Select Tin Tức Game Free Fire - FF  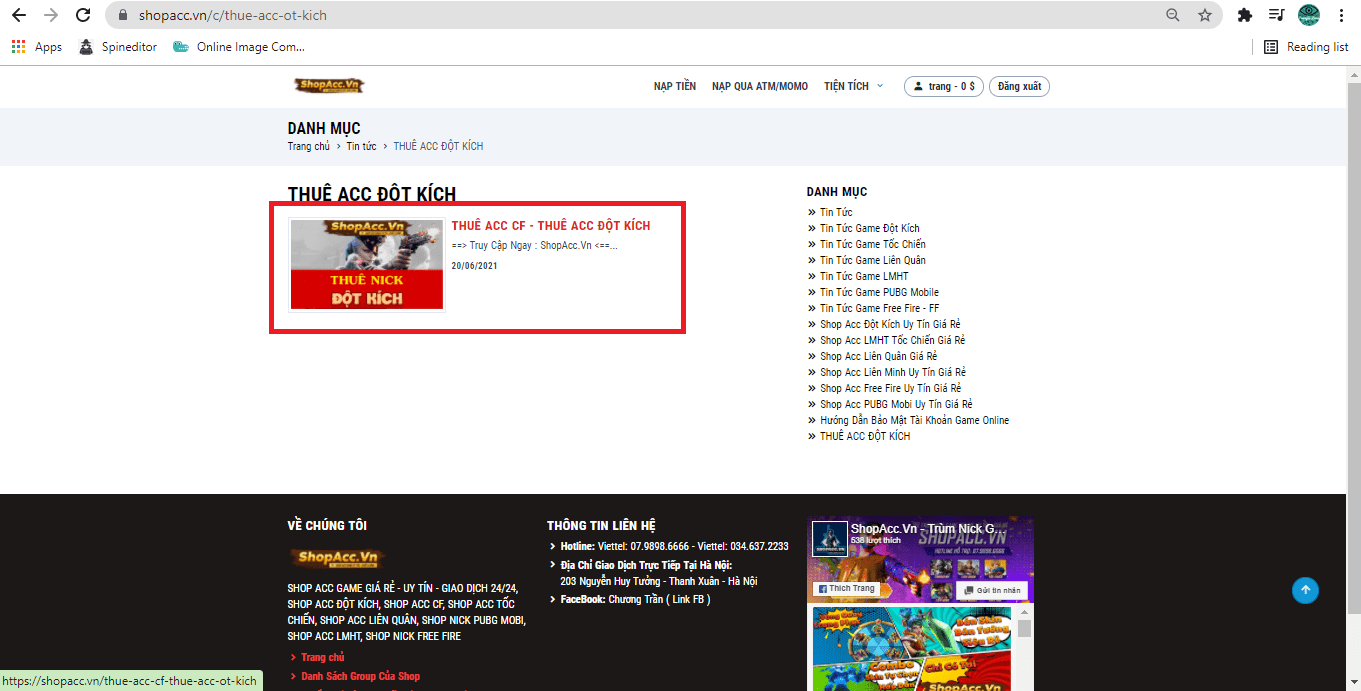click(879, 308)
